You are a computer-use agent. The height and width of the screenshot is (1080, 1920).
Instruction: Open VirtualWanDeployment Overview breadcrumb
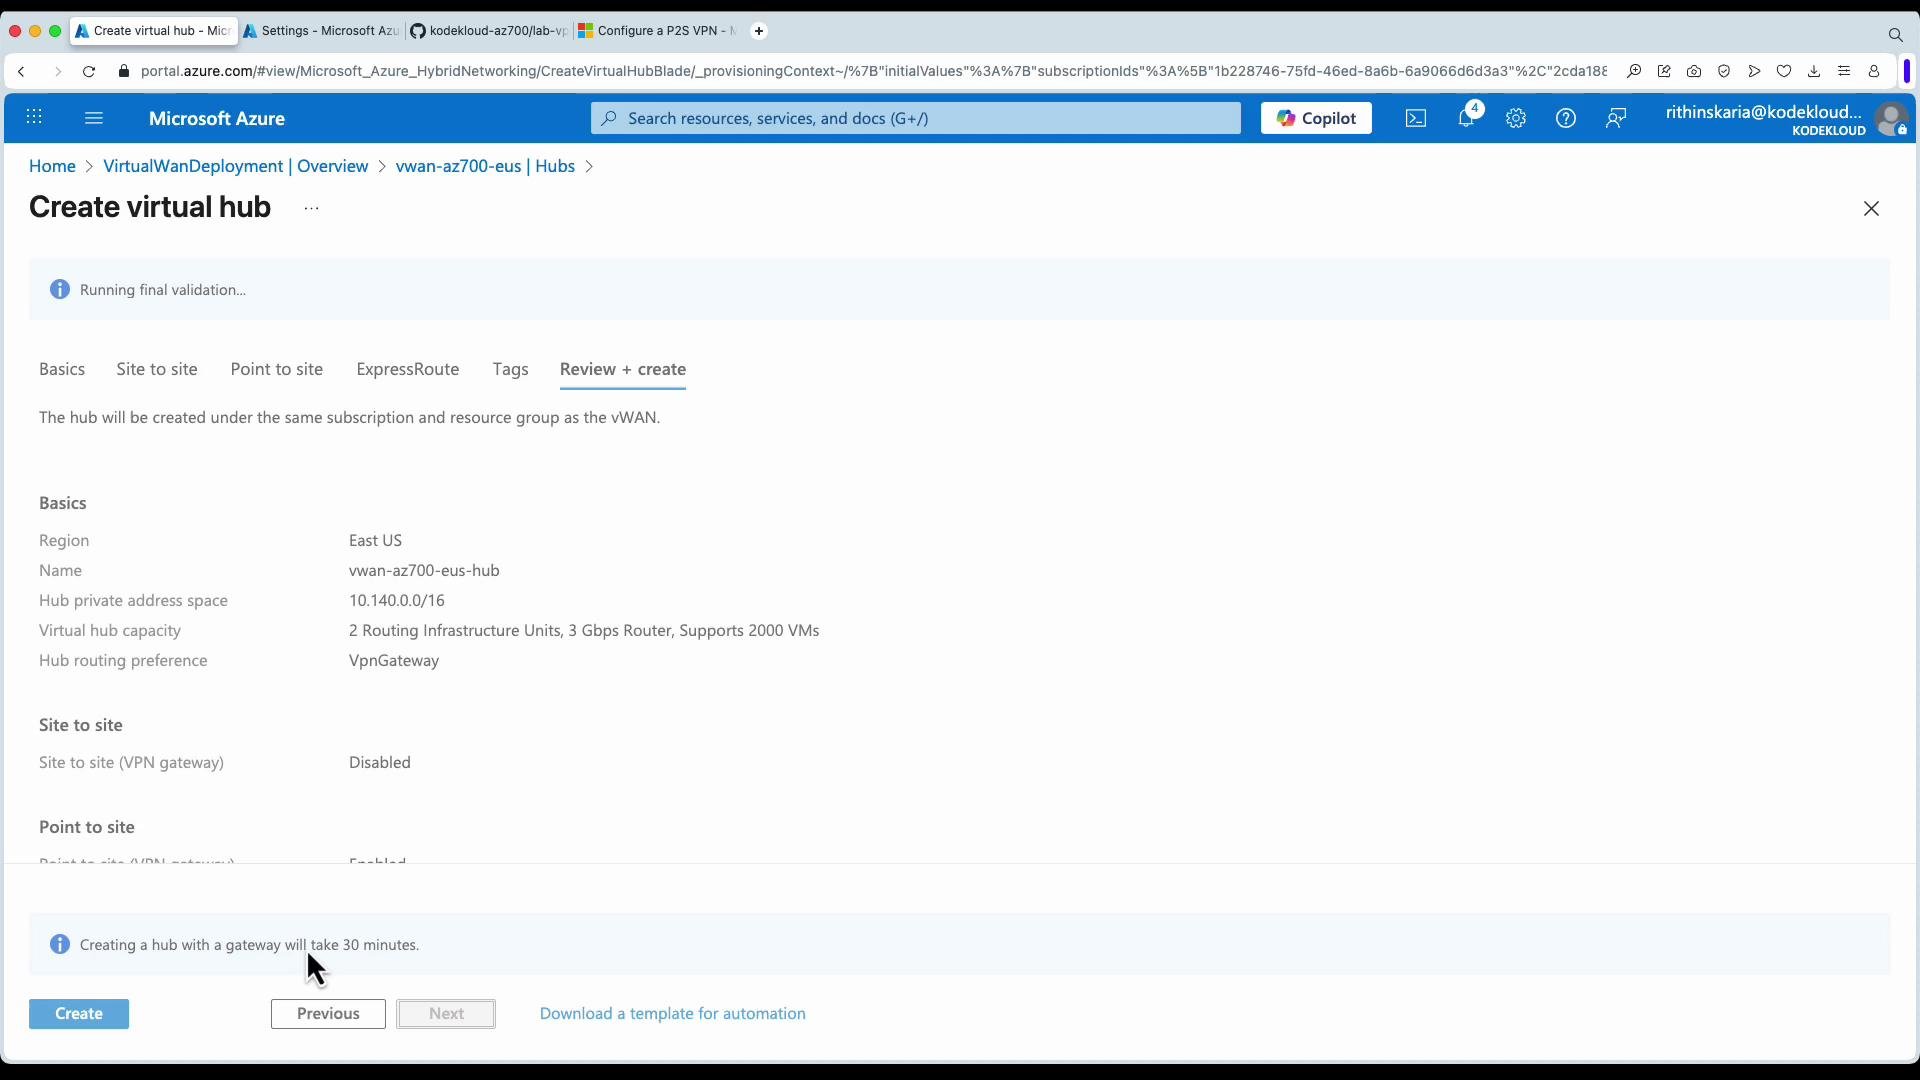click(236, 166)
